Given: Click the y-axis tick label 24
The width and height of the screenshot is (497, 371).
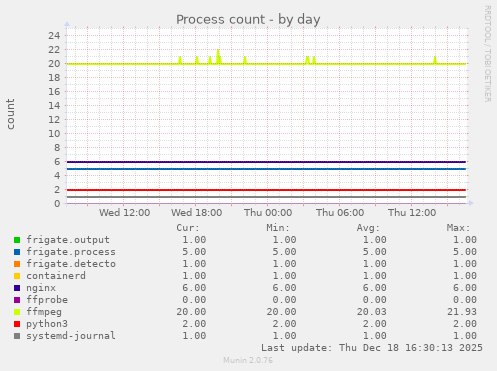Looking at the screenshot, I should coord(54,35).
